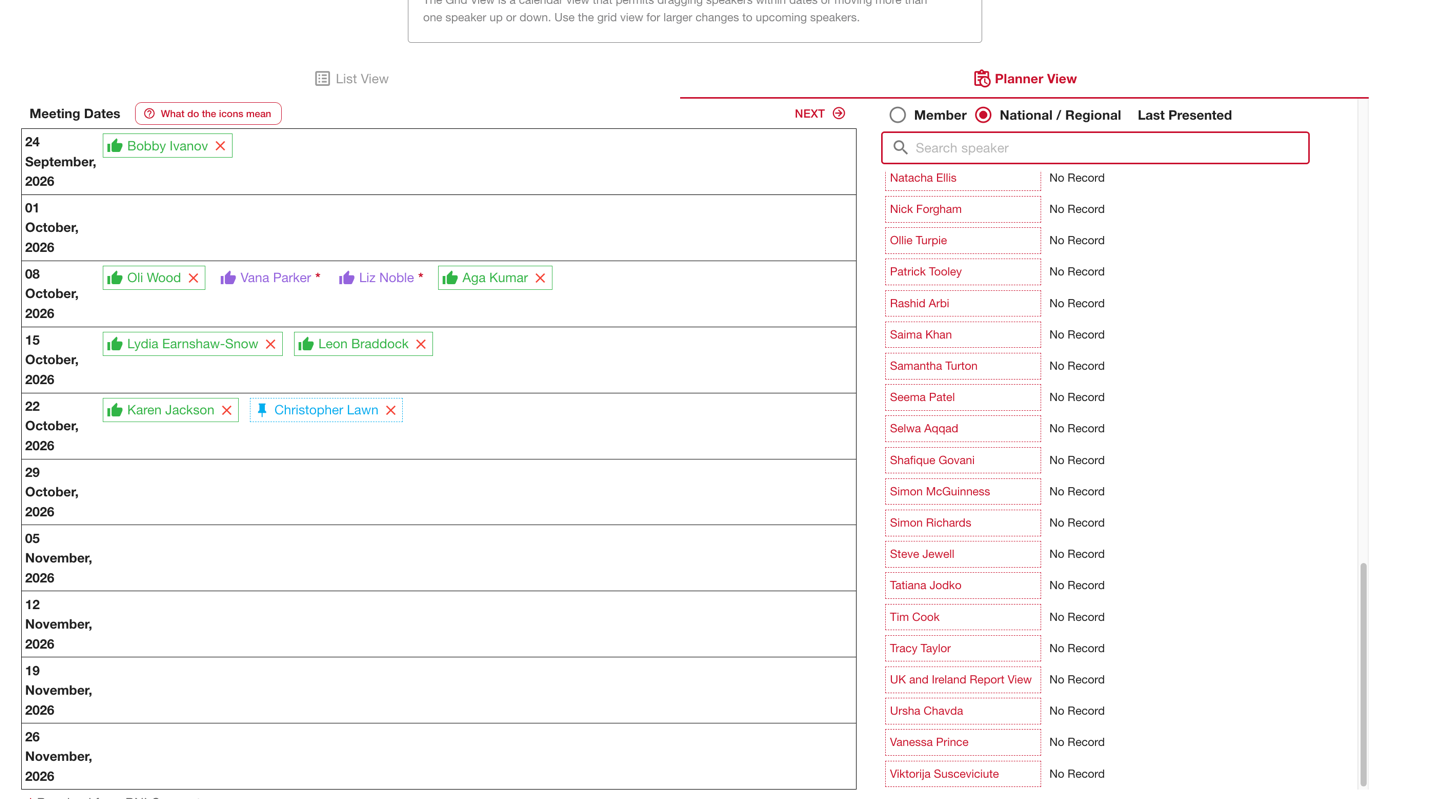Remove Christopher Lawn with the red X

point(391,410)
